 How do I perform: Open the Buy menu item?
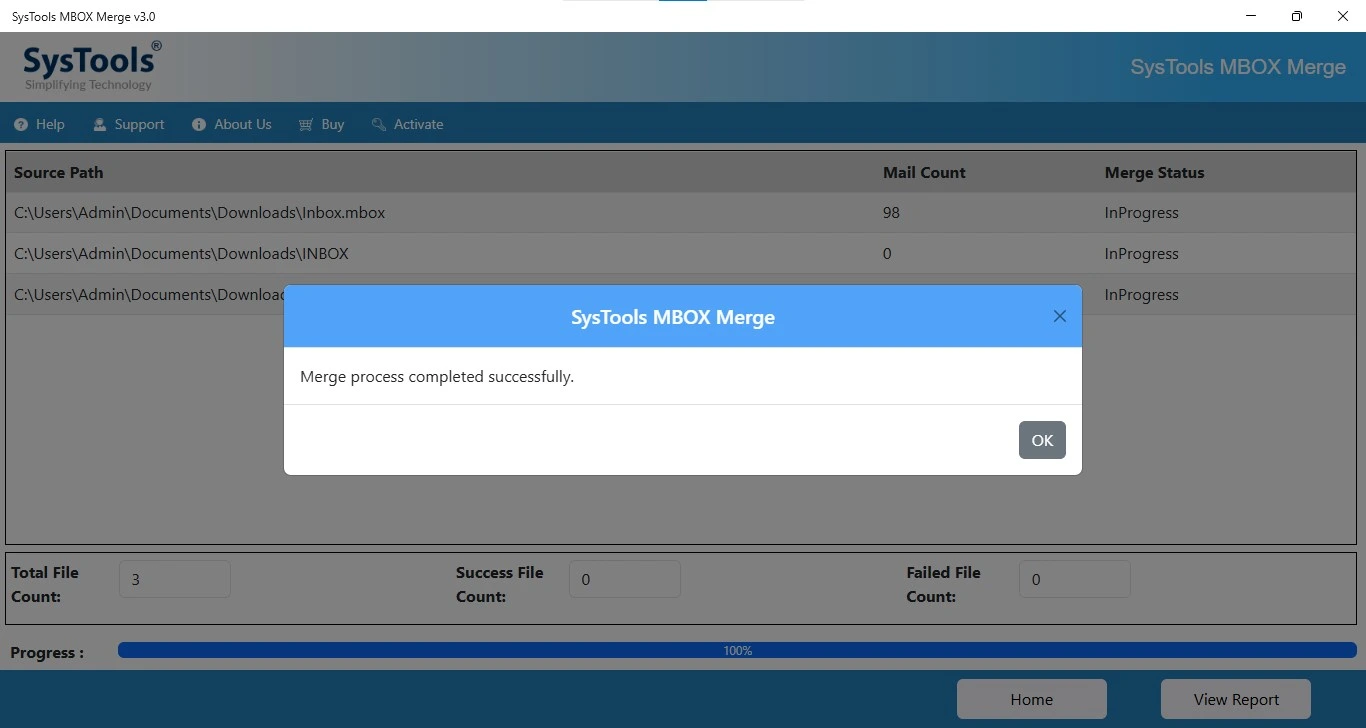click(x=321, y=125)
